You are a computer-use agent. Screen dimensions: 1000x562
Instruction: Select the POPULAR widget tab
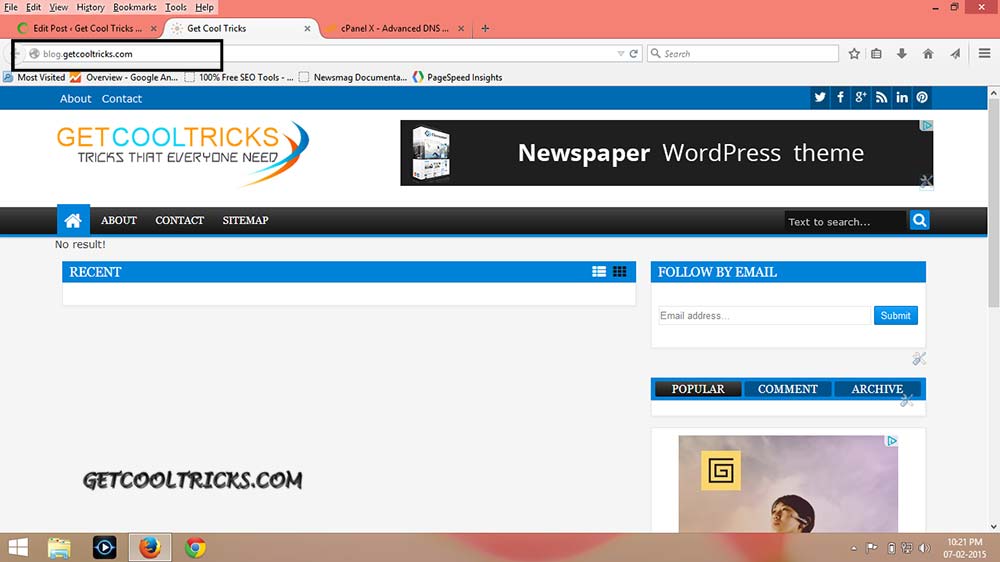pyautogui.click(x=698, y=389)
